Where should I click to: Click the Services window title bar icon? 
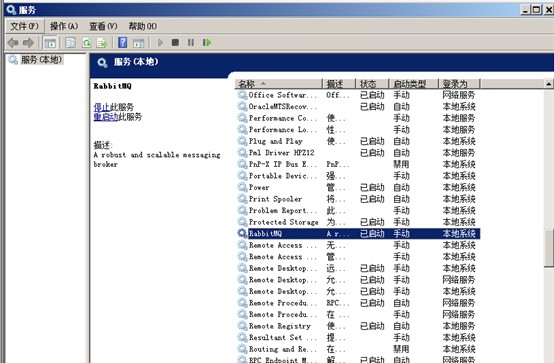pos(11,10)
